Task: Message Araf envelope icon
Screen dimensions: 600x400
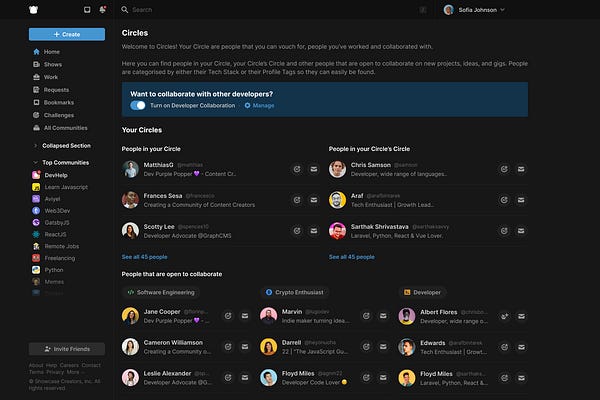Action: [521, 200]
